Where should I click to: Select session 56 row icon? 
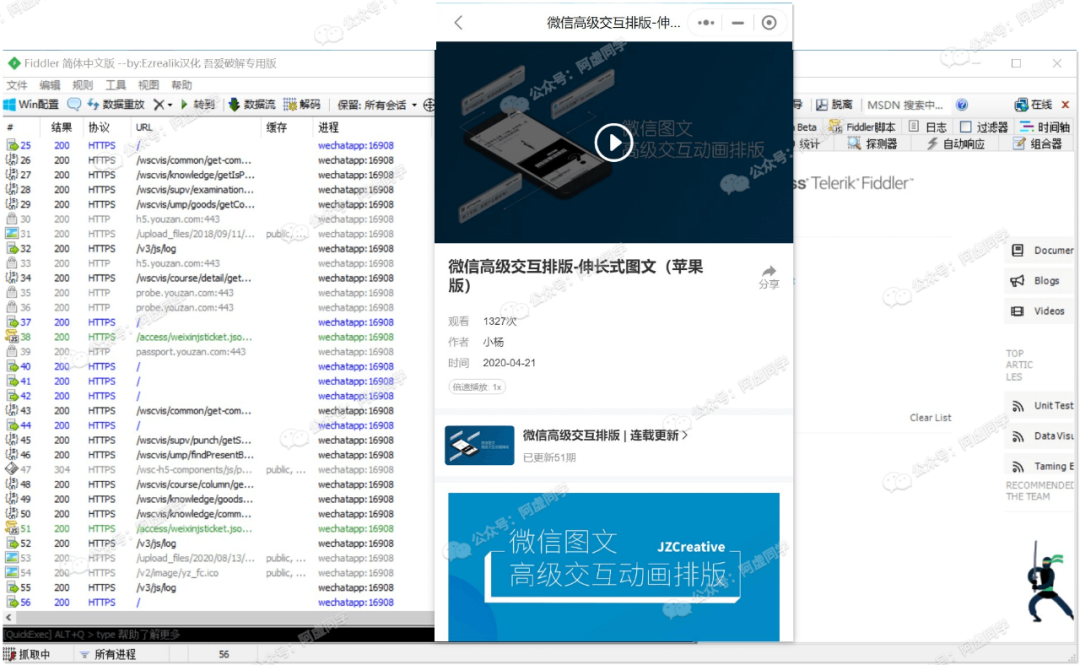point(12,602)
